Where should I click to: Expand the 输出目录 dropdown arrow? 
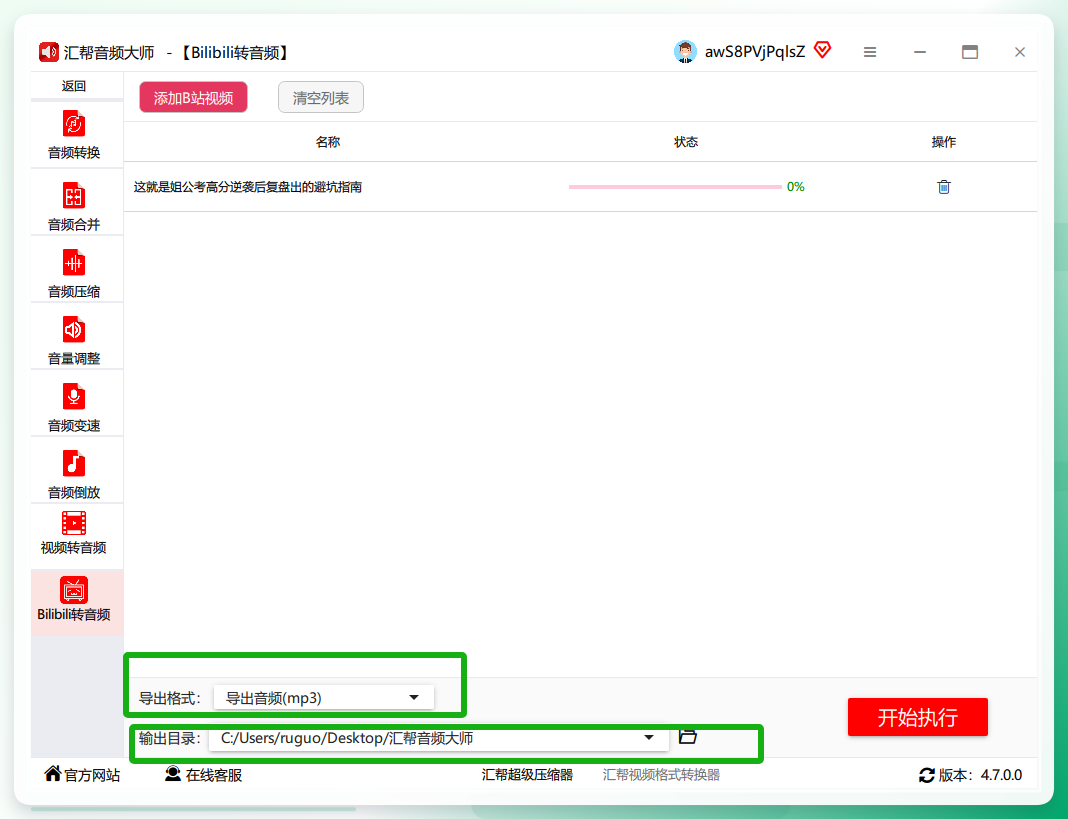(648, 737)
